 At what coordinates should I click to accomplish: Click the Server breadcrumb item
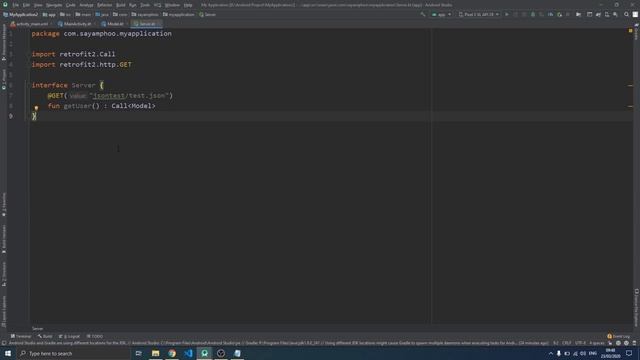click(207, 14)
